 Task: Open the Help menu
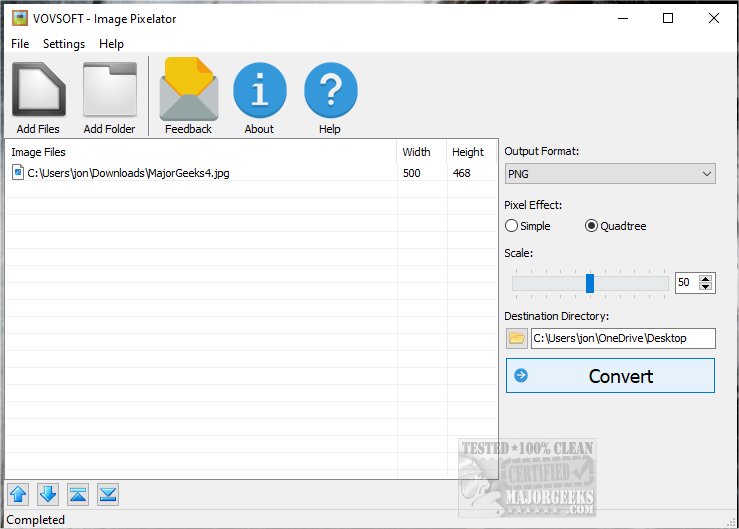point(111,44)
